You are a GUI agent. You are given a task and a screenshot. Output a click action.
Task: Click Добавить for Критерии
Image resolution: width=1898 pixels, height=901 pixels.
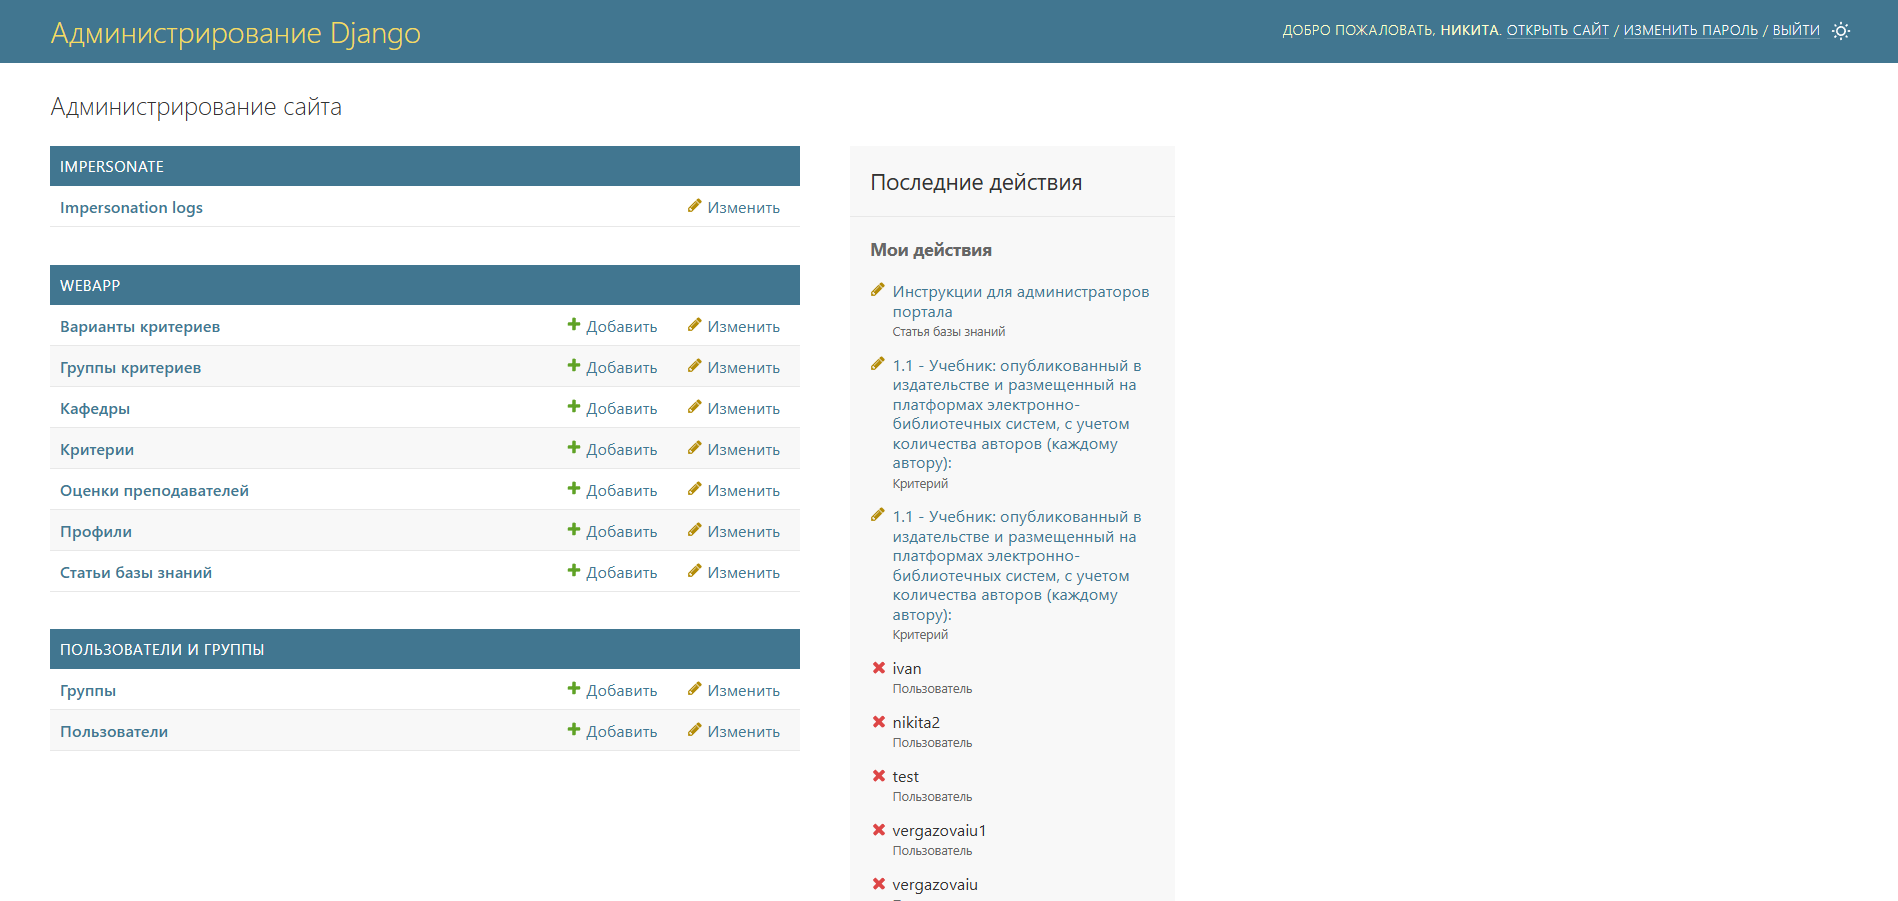tap(612, 449)
